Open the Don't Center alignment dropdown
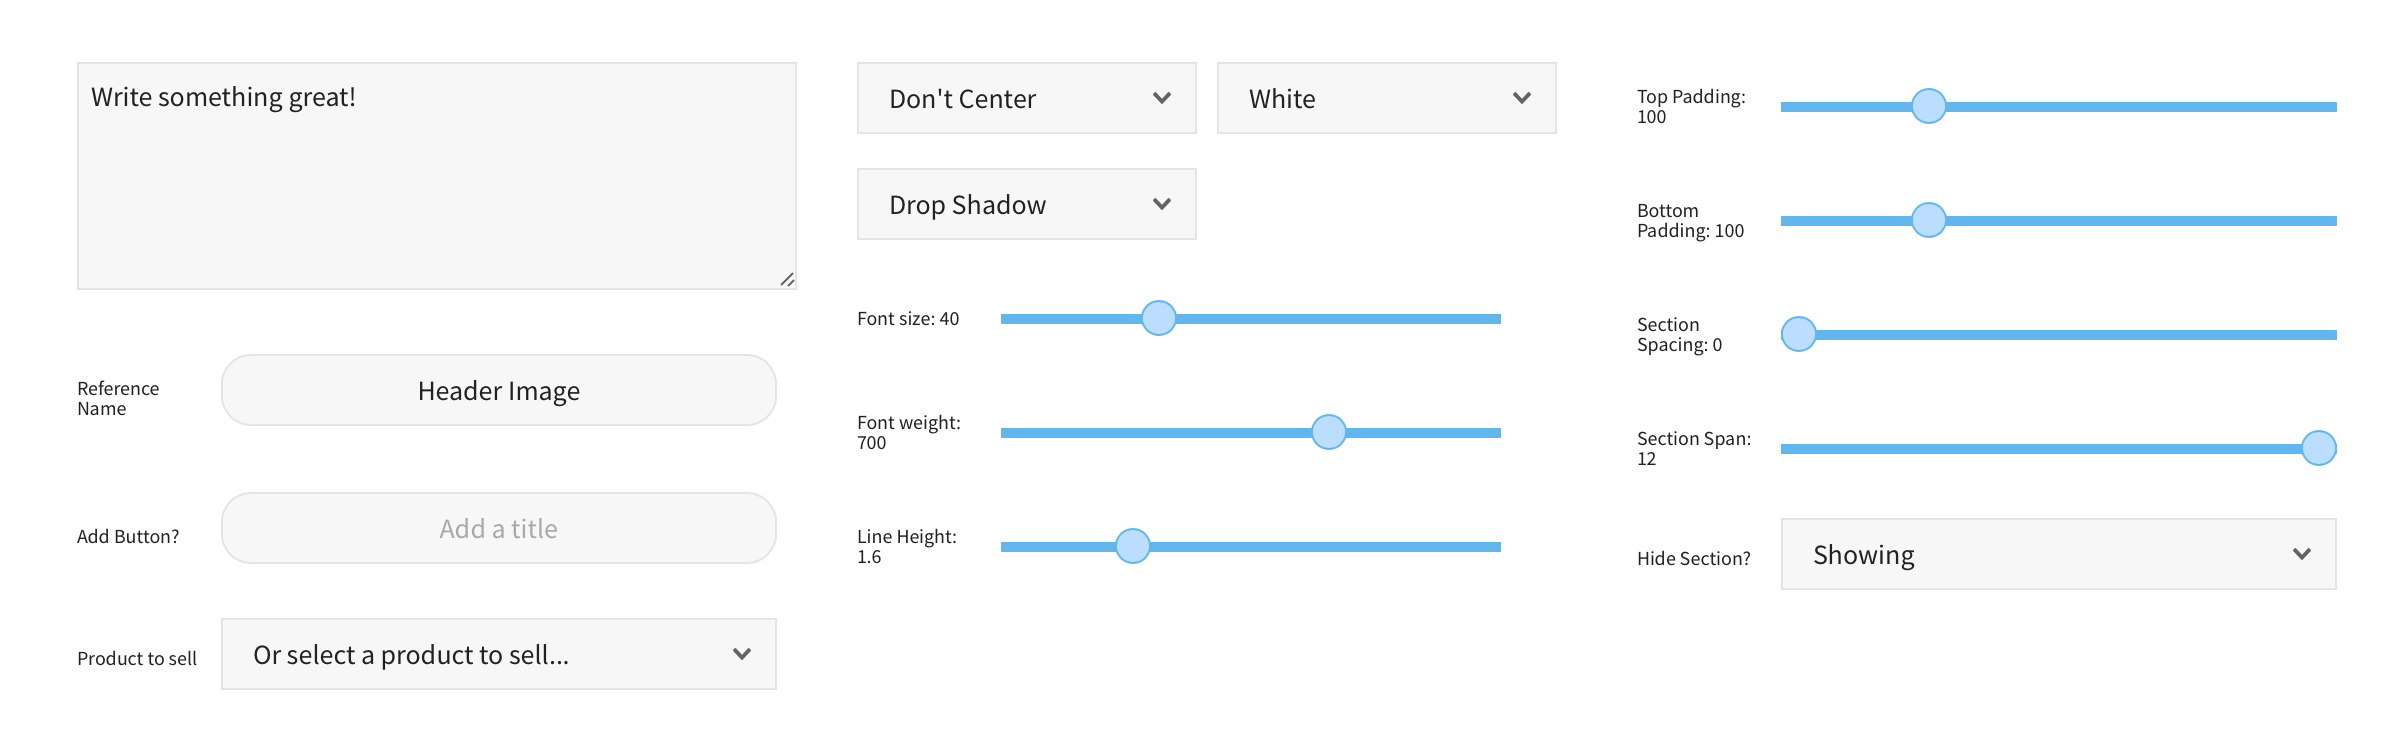 (1025, 97)
